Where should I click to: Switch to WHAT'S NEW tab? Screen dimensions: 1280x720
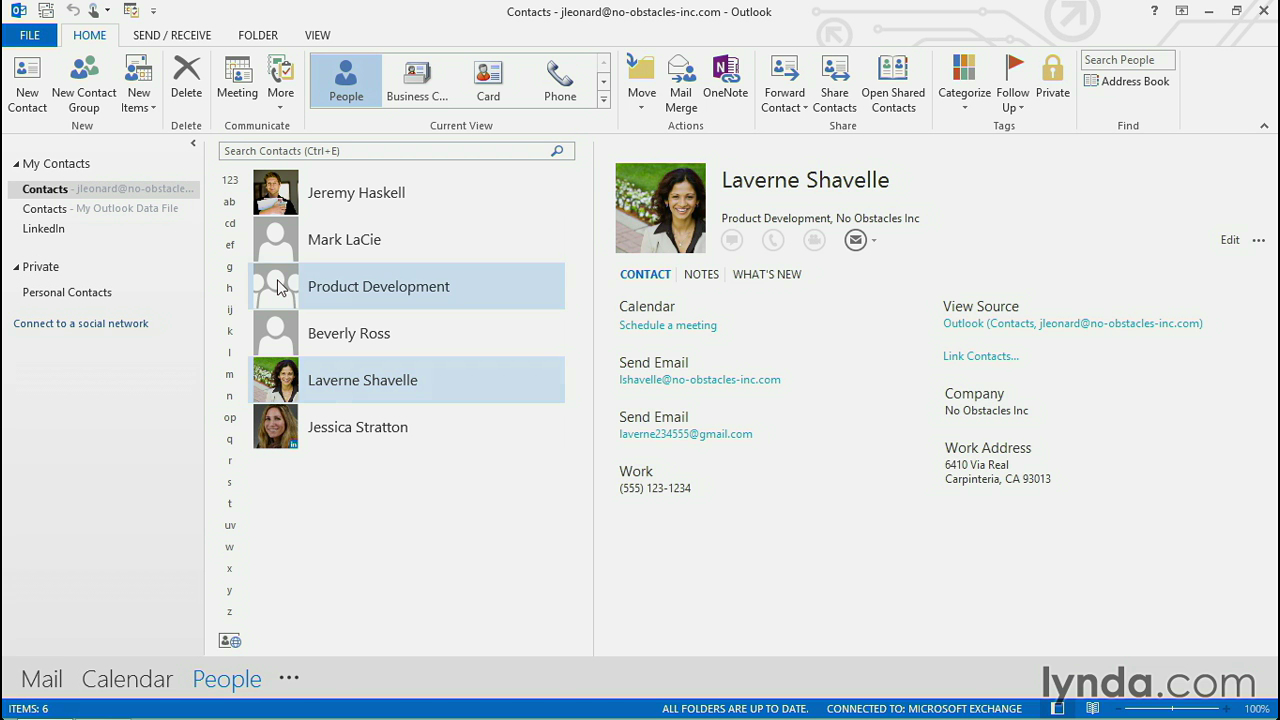(767, 274)
